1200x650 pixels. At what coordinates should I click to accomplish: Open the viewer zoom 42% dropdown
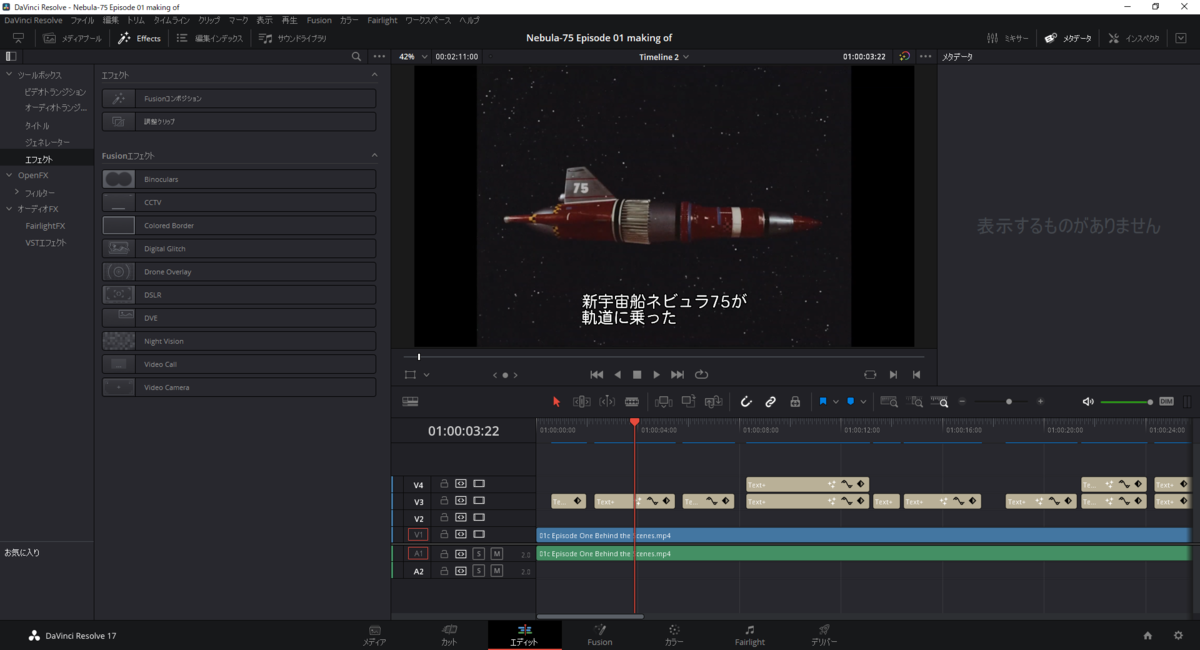pyautogui.click(x=411, y=57)
